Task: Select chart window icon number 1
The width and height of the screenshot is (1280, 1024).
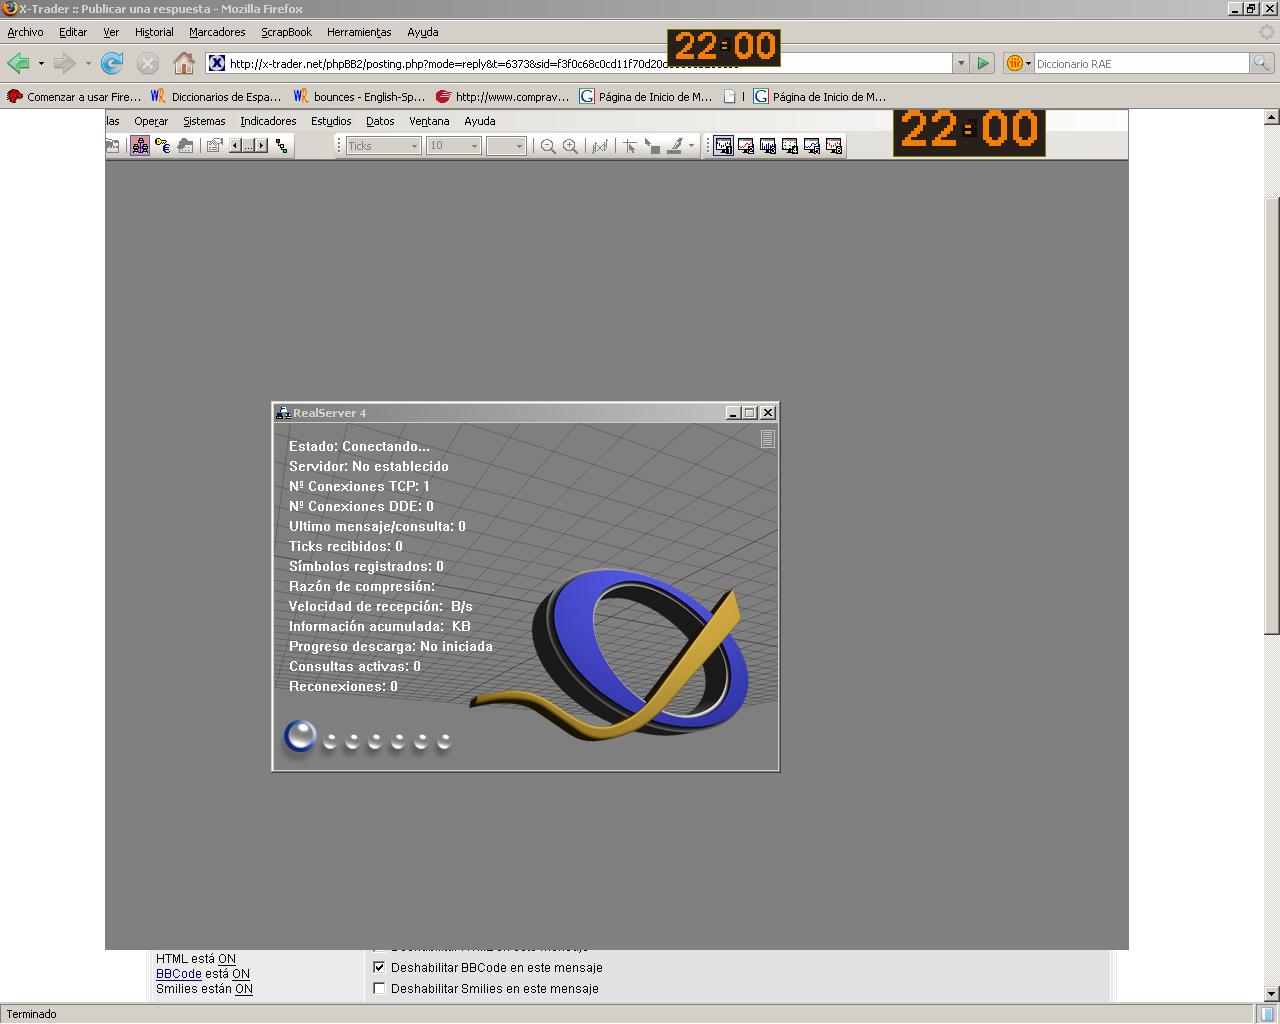Action: click(723, 146)
